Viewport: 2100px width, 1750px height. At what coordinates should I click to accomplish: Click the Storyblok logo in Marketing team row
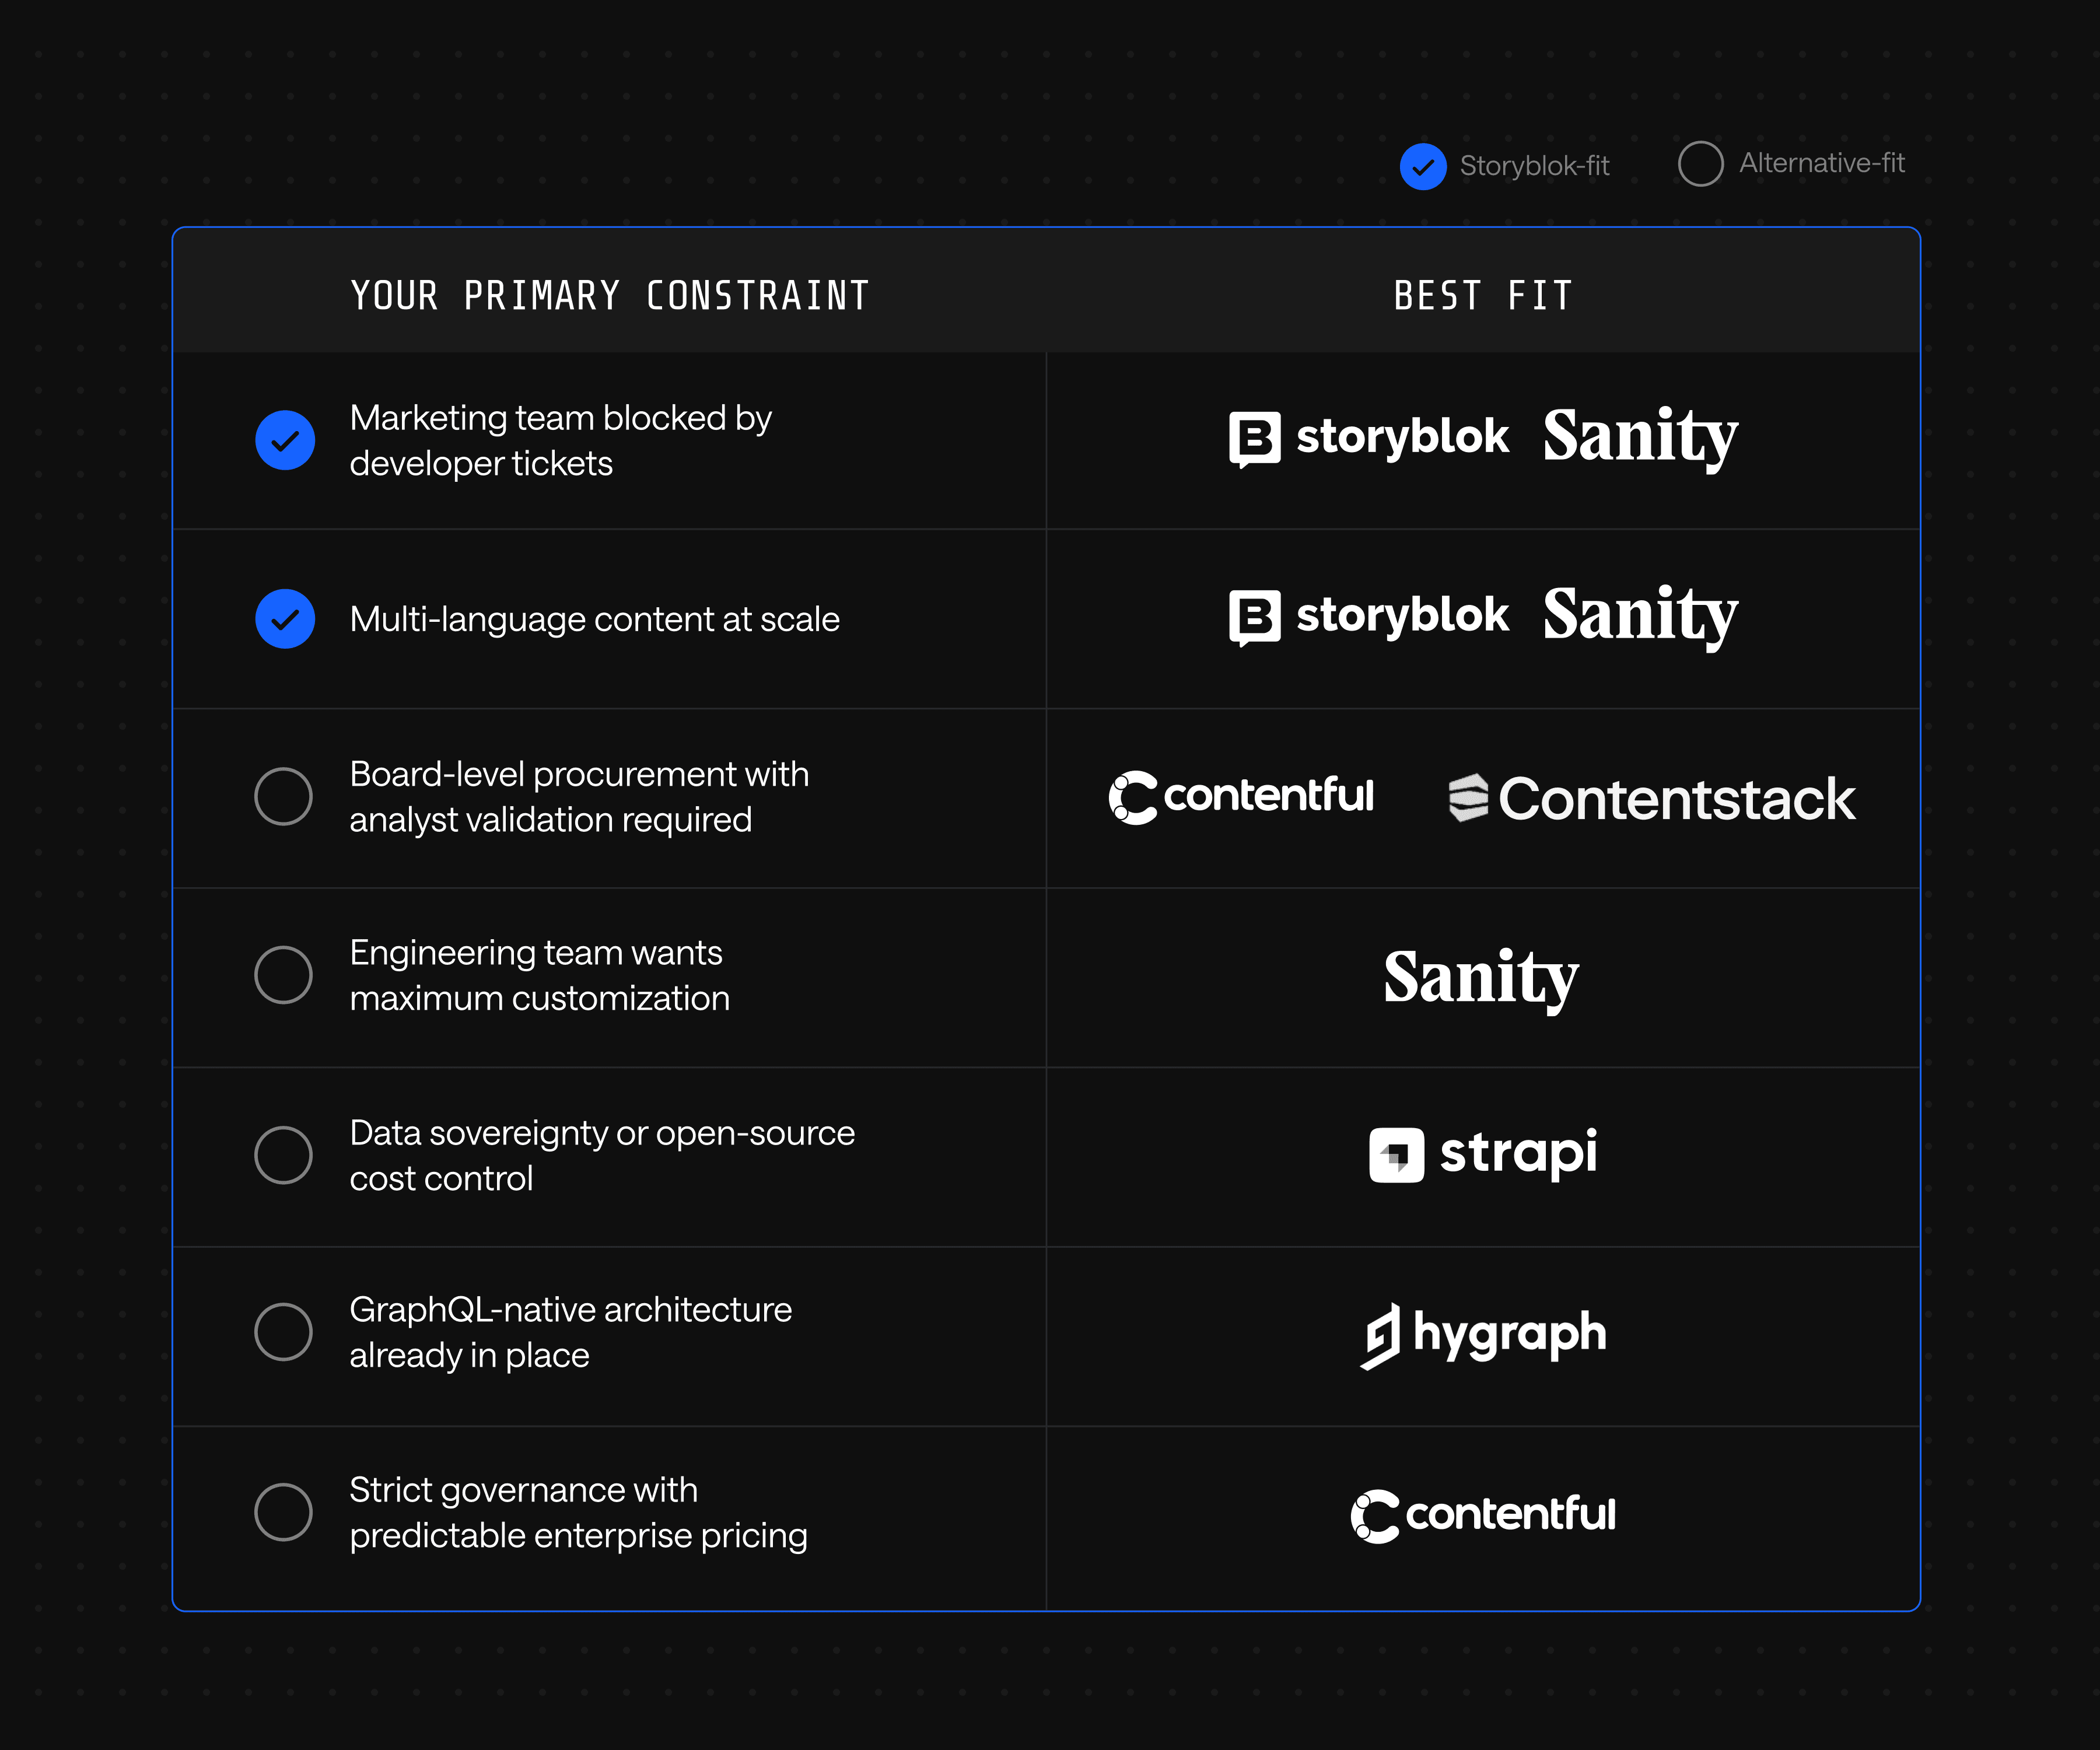(x=1369, y=439)
